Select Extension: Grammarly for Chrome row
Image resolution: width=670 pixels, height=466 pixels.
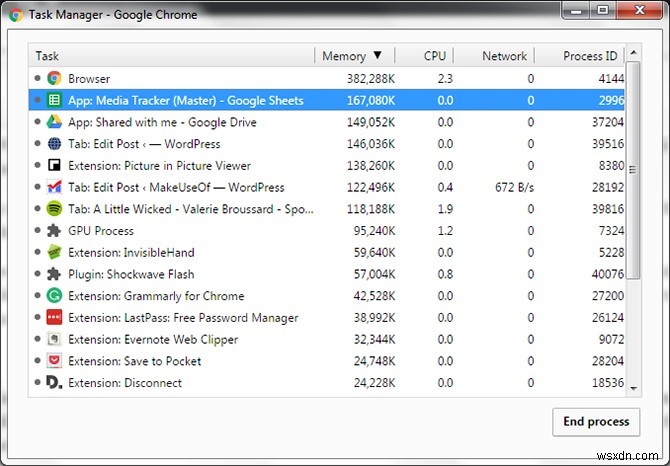326,296
